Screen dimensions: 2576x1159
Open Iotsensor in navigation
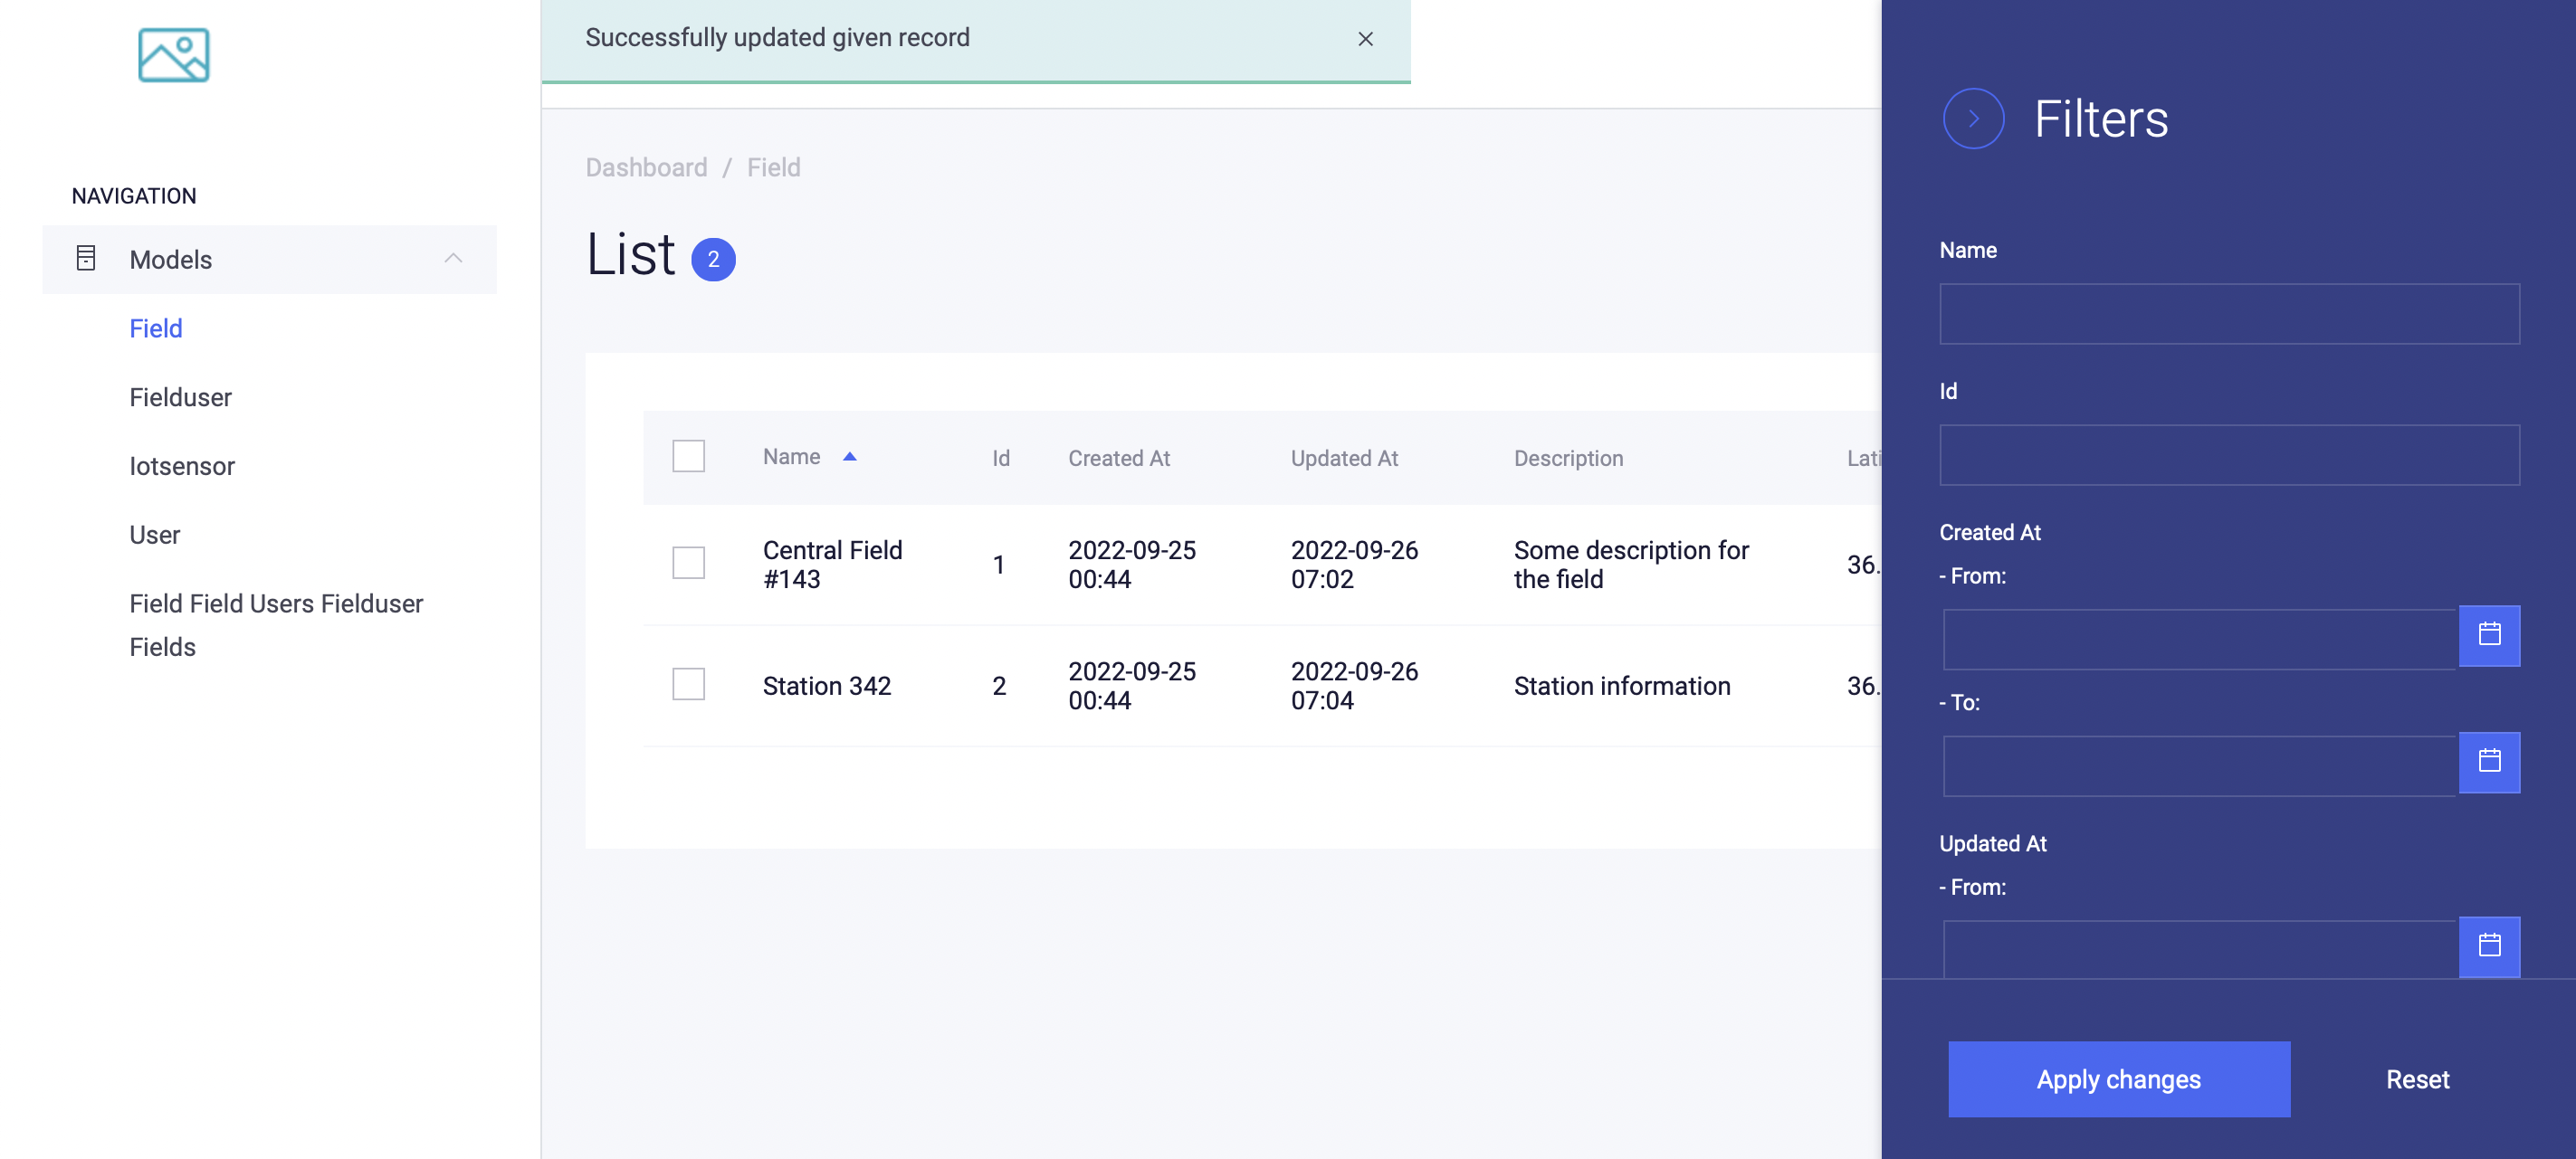tap(182, 466)
